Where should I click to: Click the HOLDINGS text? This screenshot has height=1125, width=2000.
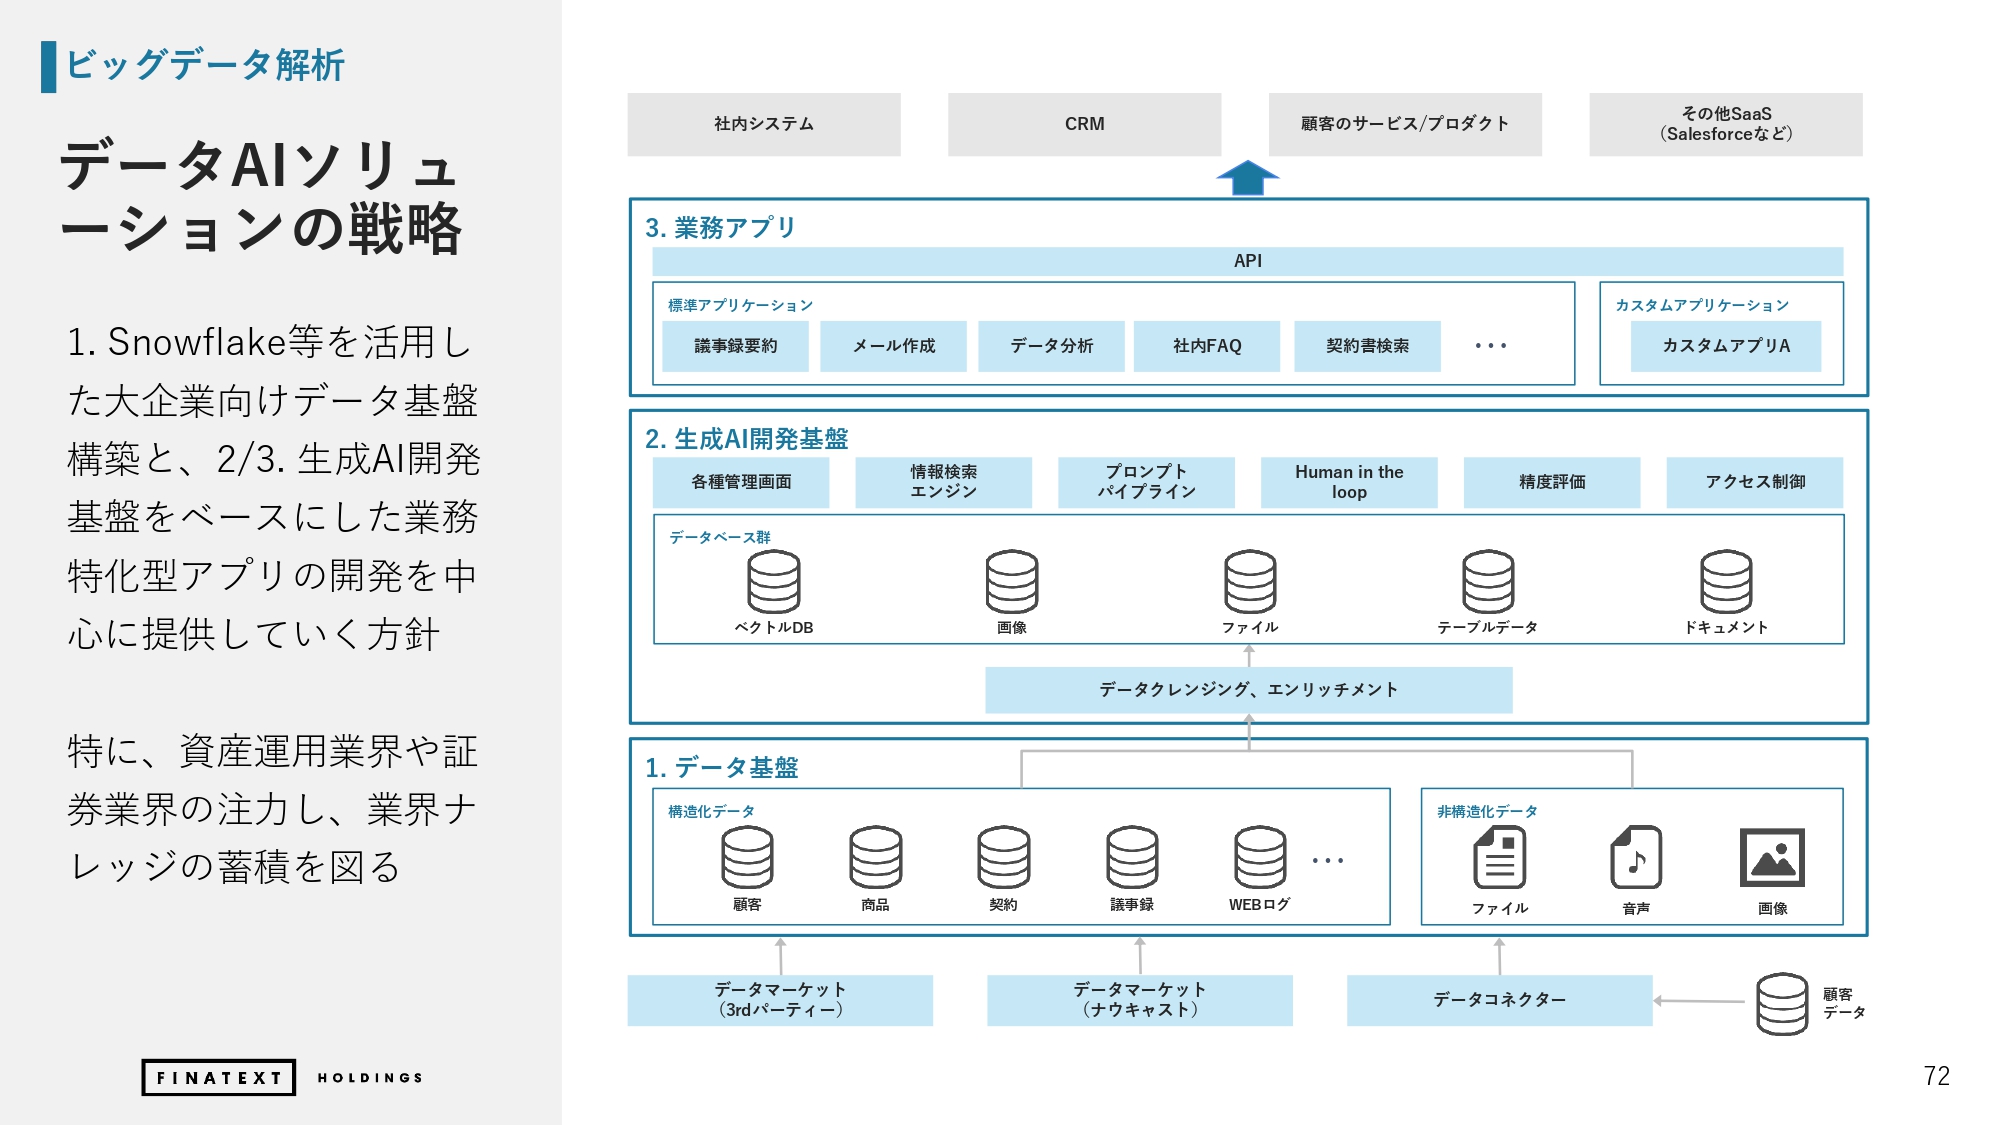[370, 1077]
